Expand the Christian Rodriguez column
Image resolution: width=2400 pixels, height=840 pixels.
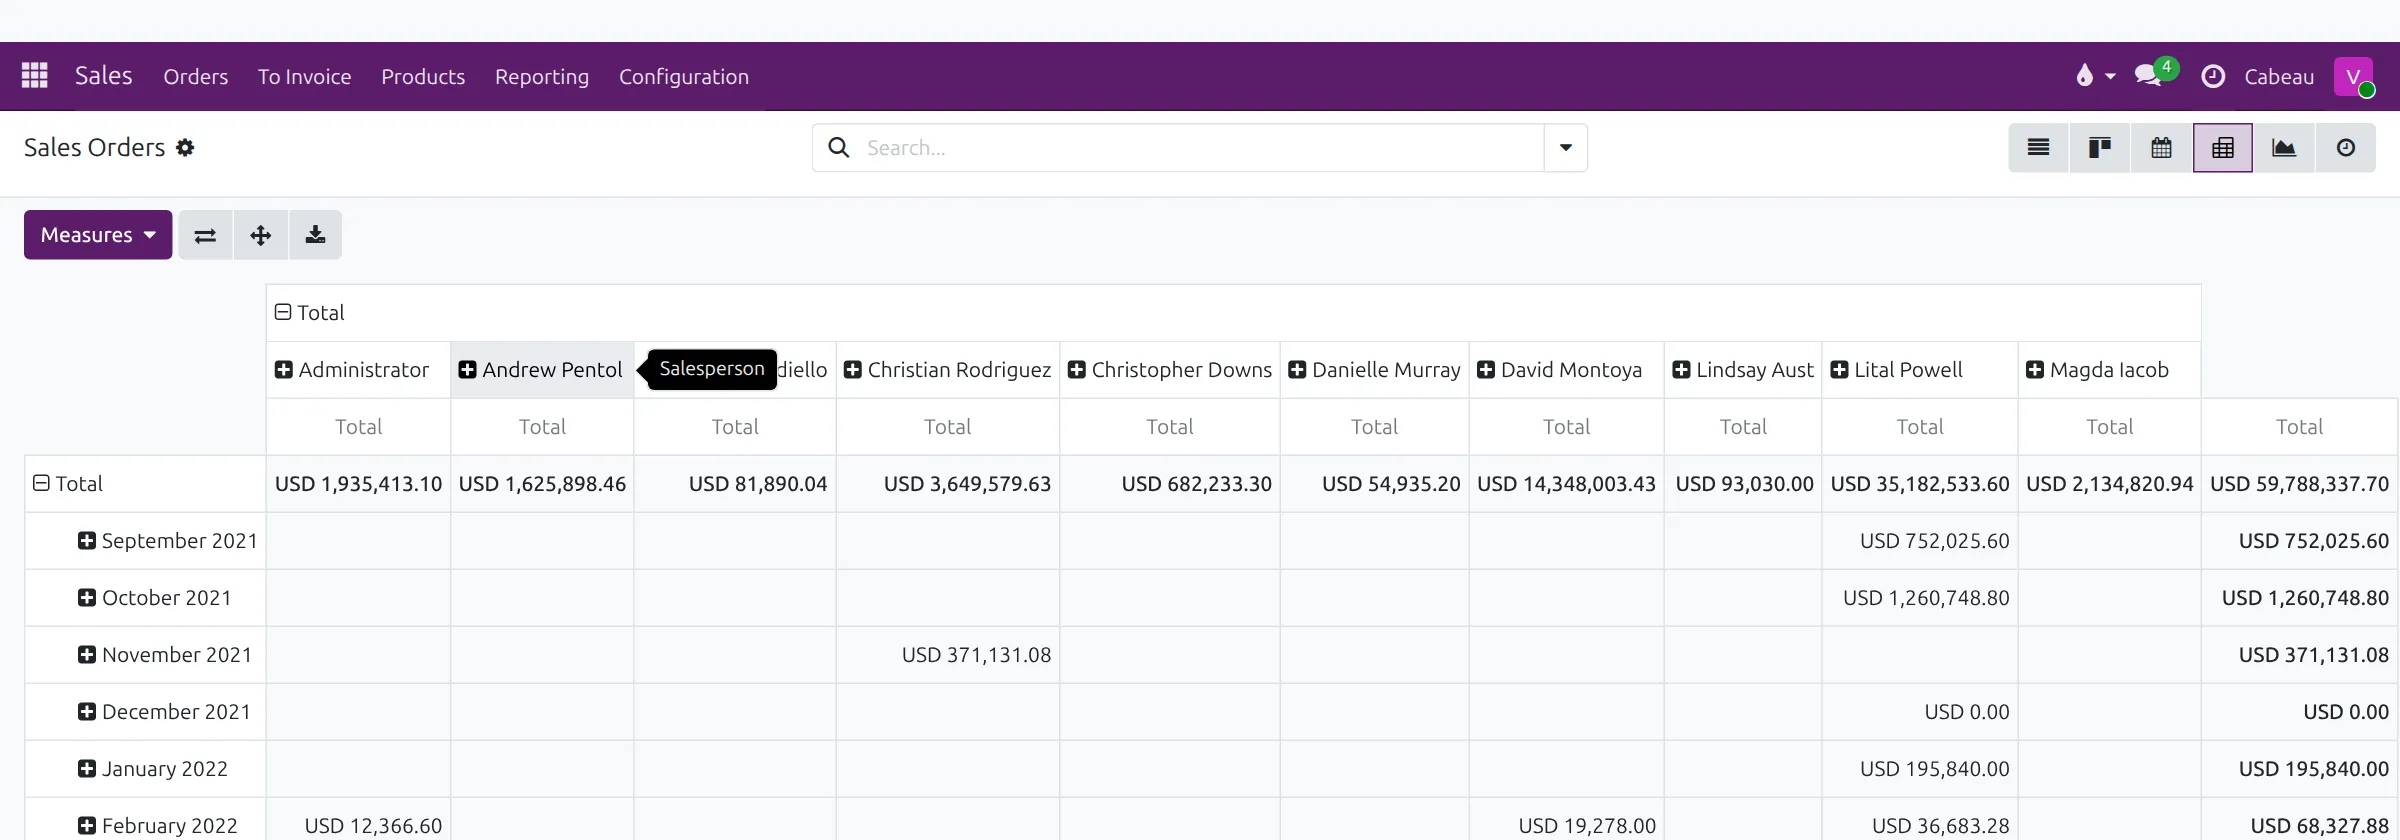tap(948, 370)
